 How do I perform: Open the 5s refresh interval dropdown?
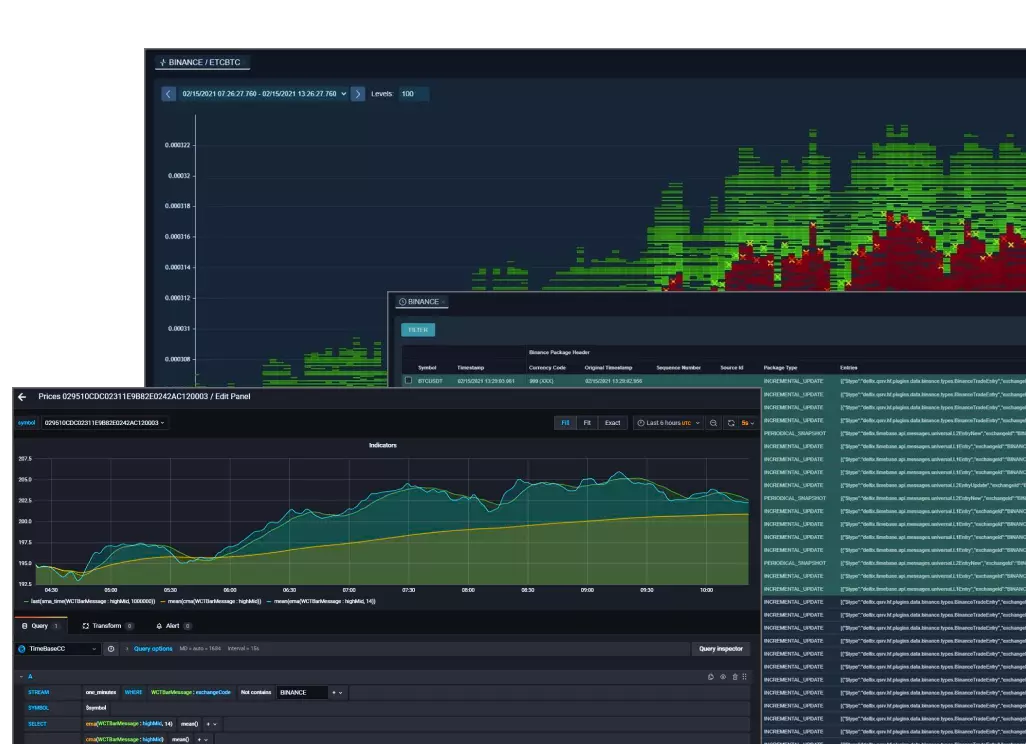747,423
